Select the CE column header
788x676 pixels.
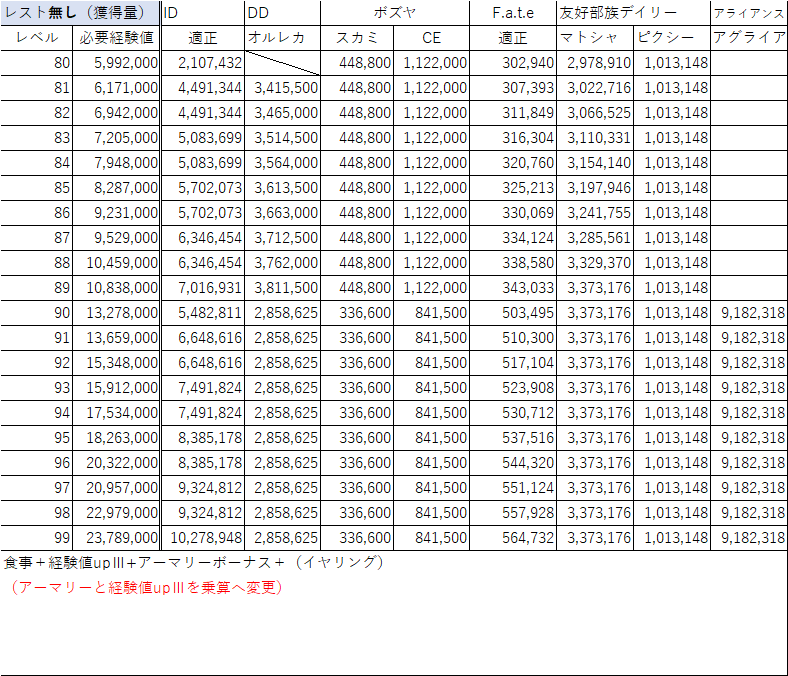click(x=432, y=38)
